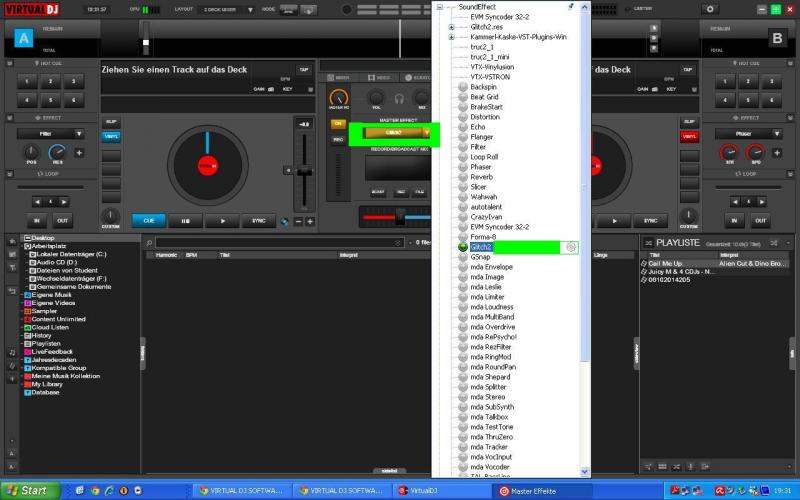Click the play button on deck A
This screenshot has width=800, height=500.
coord(222,221)
